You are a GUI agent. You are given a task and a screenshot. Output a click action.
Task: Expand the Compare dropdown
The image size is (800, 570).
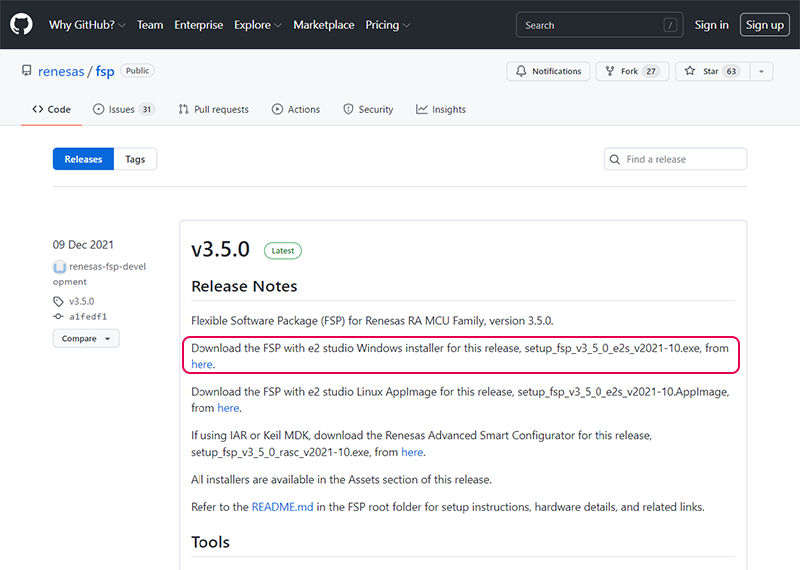[86, 338]
